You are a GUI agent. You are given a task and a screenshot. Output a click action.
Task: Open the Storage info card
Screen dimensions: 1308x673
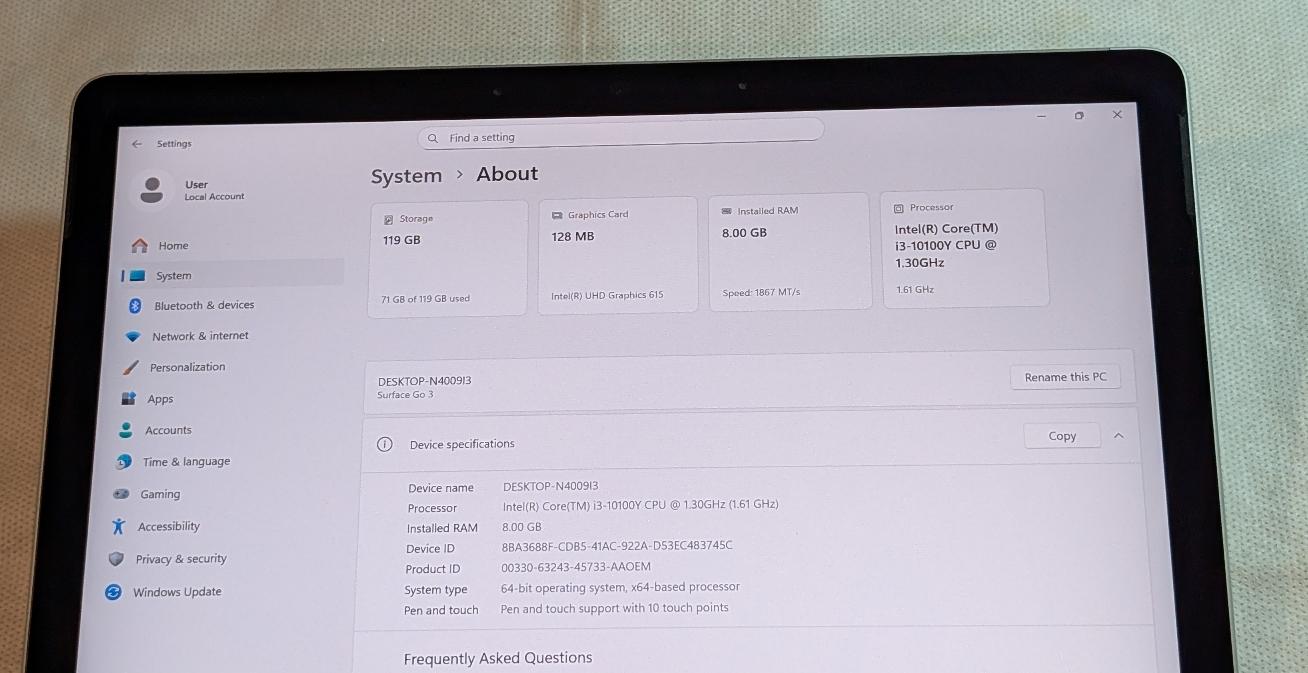447,258
